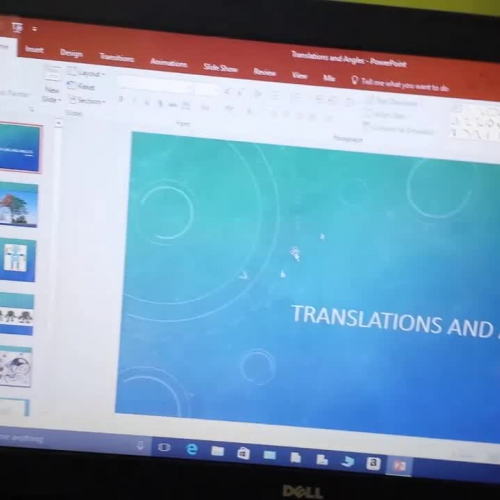Screen dimensions: 500x500
Task: Click the TRANSLATIONS AND title text
Action: tap(392, 321)
